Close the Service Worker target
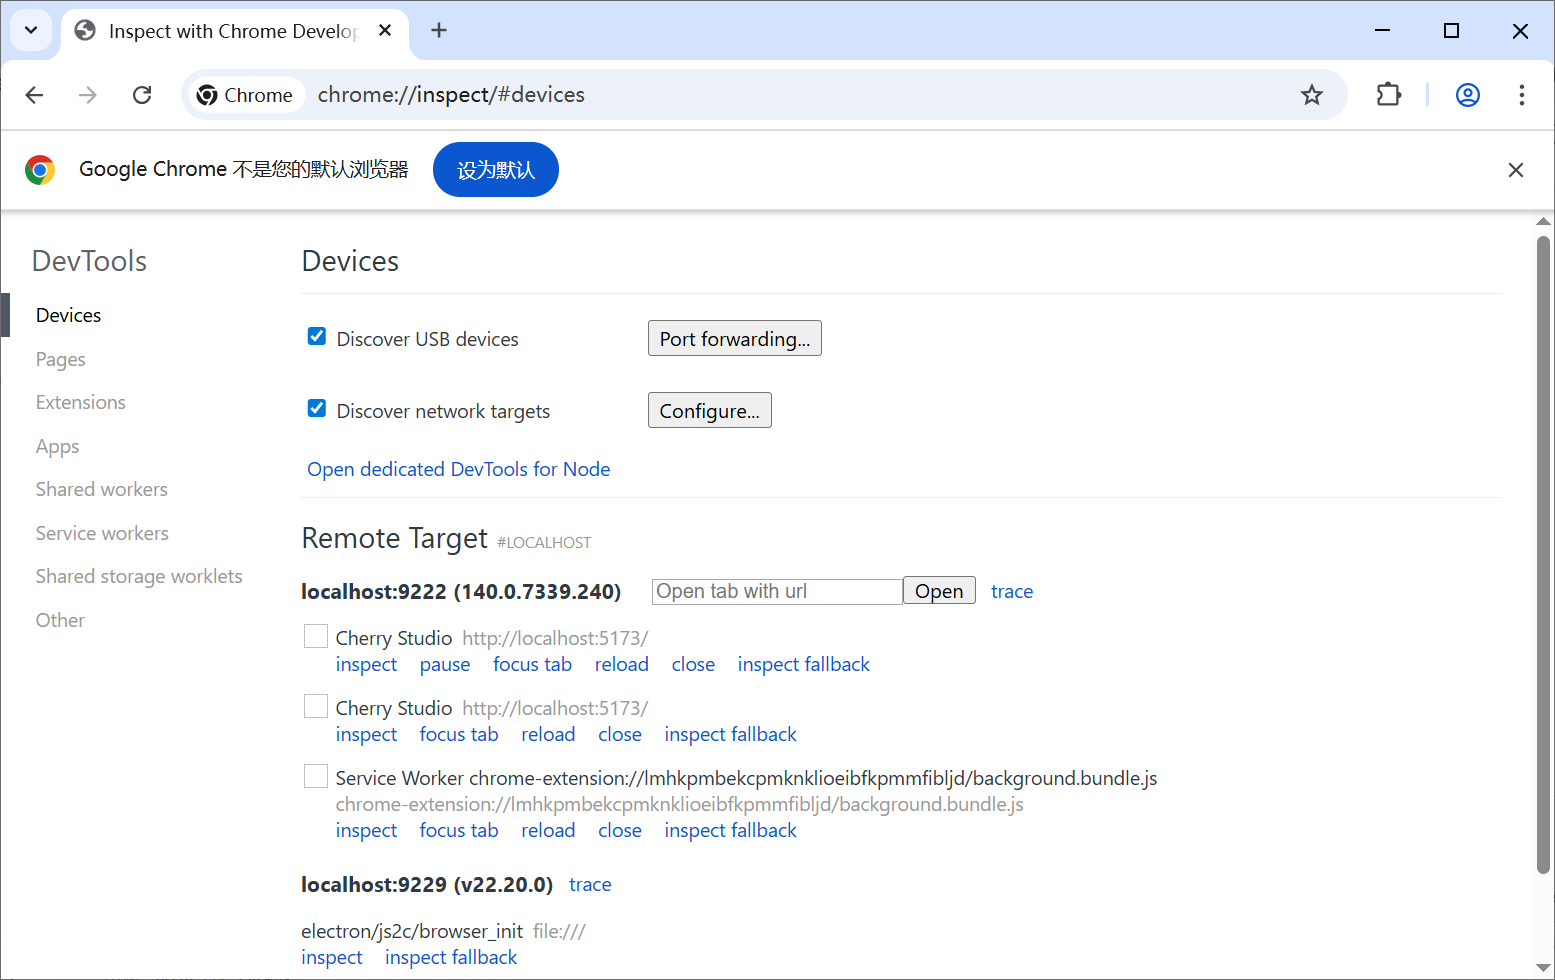 click(620, 830)
